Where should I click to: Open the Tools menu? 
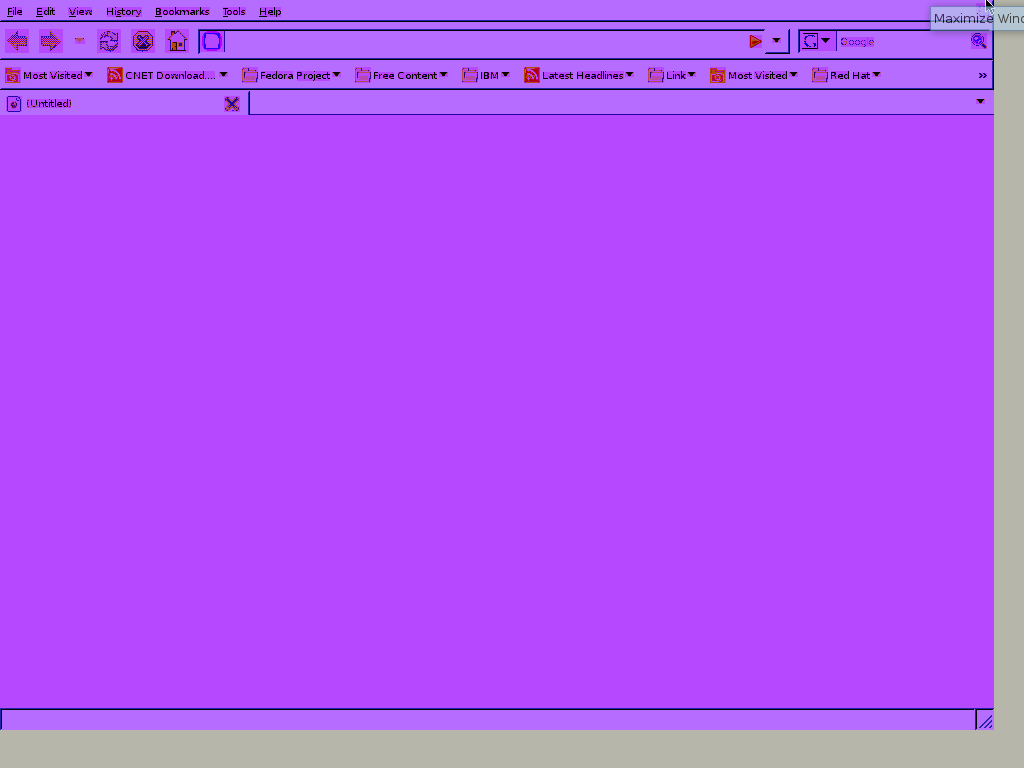[x=233, y=12]
